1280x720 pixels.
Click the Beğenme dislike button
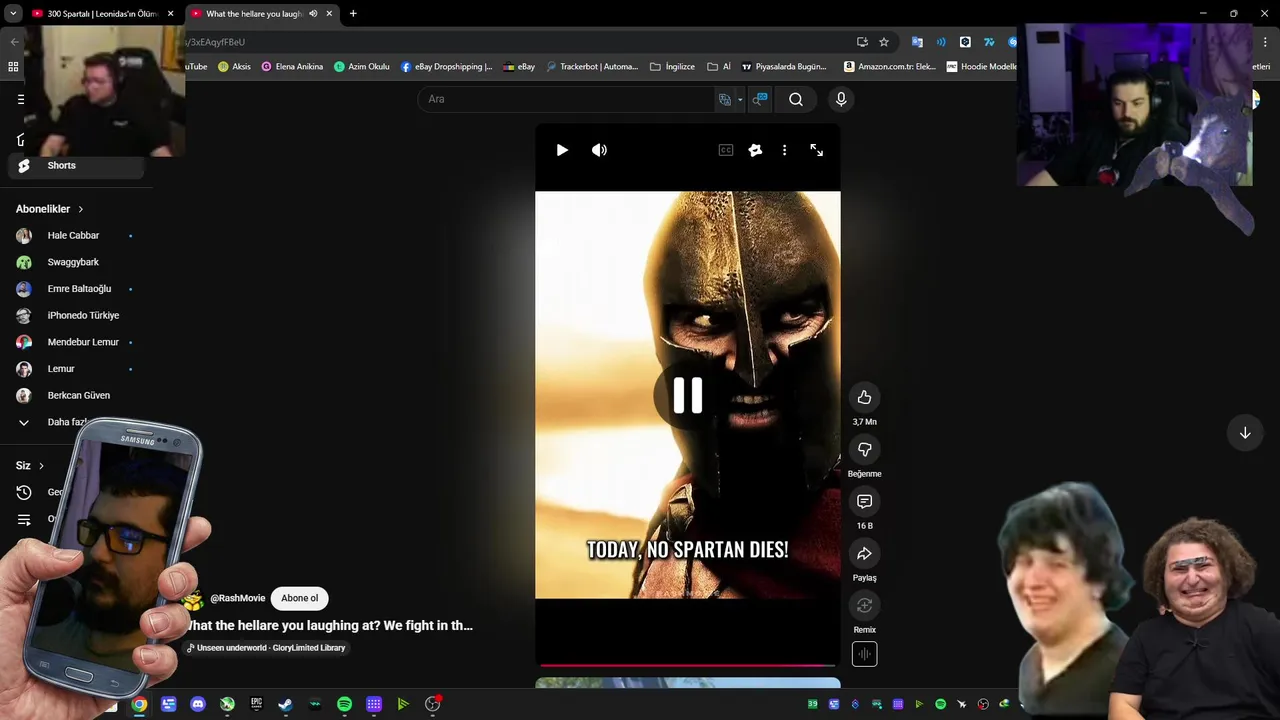point(864,449)
